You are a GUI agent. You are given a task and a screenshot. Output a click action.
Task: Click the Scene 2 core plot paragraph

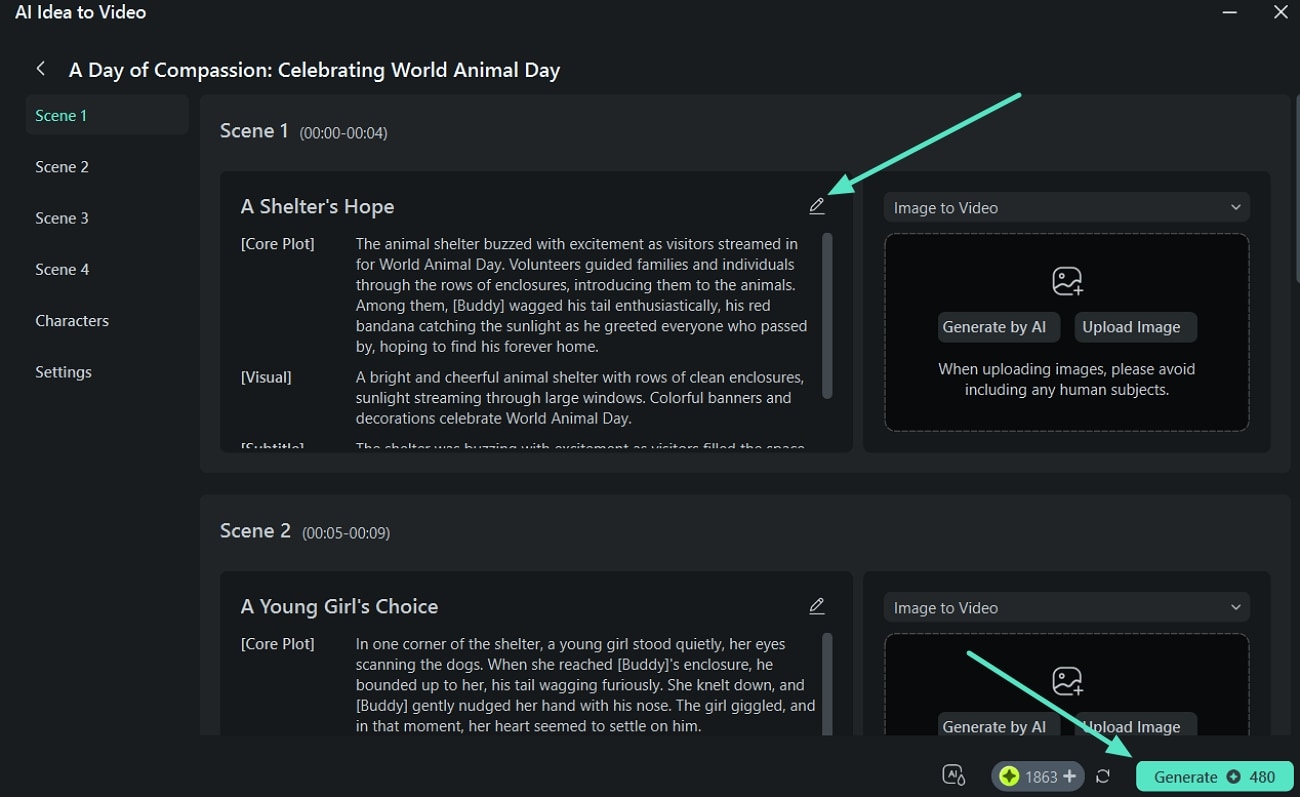coord(586,685)
